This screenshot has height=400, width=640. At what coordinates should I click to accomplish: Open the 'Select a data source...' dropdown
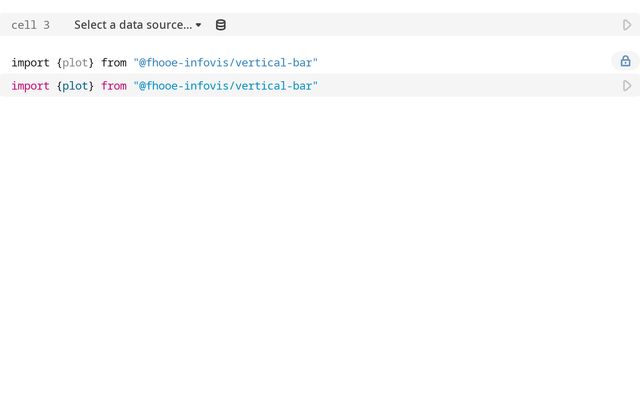click(x=133, y=25)
